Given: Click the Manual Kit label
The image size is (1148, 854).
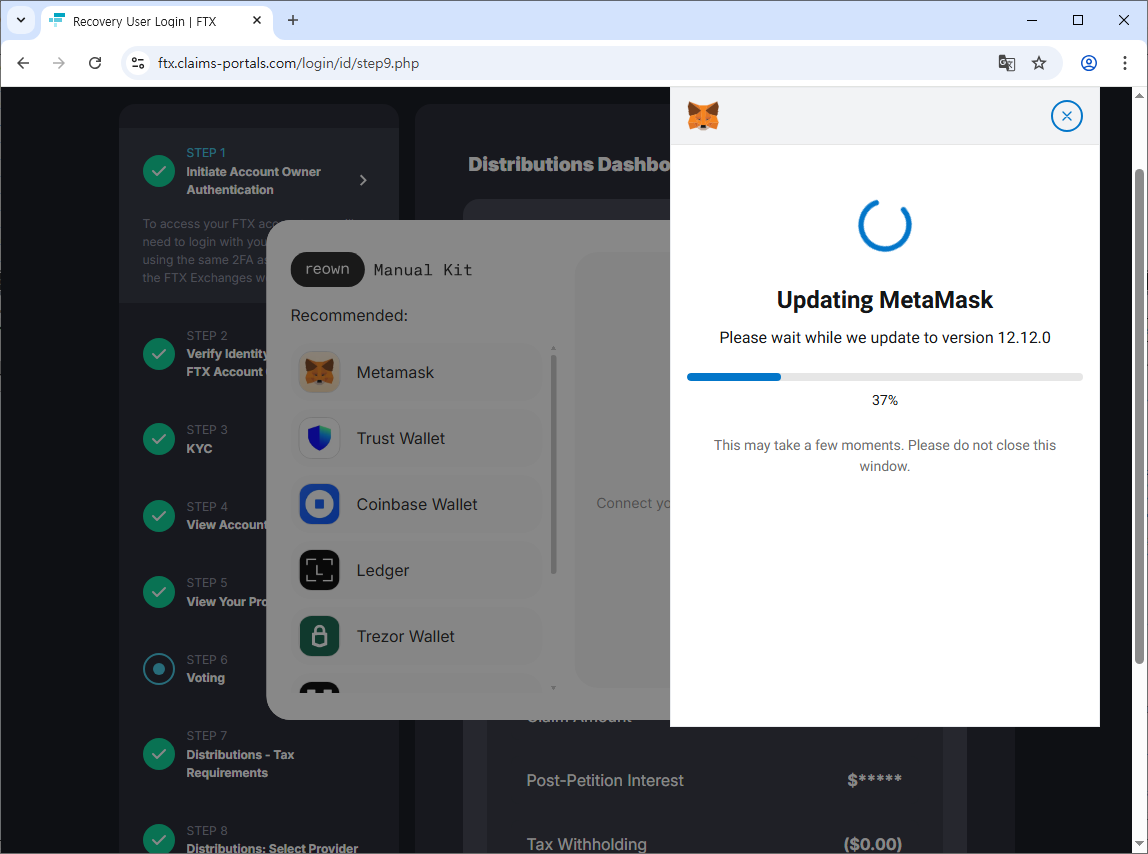Looking at the screenshot, I should (422, 270).
